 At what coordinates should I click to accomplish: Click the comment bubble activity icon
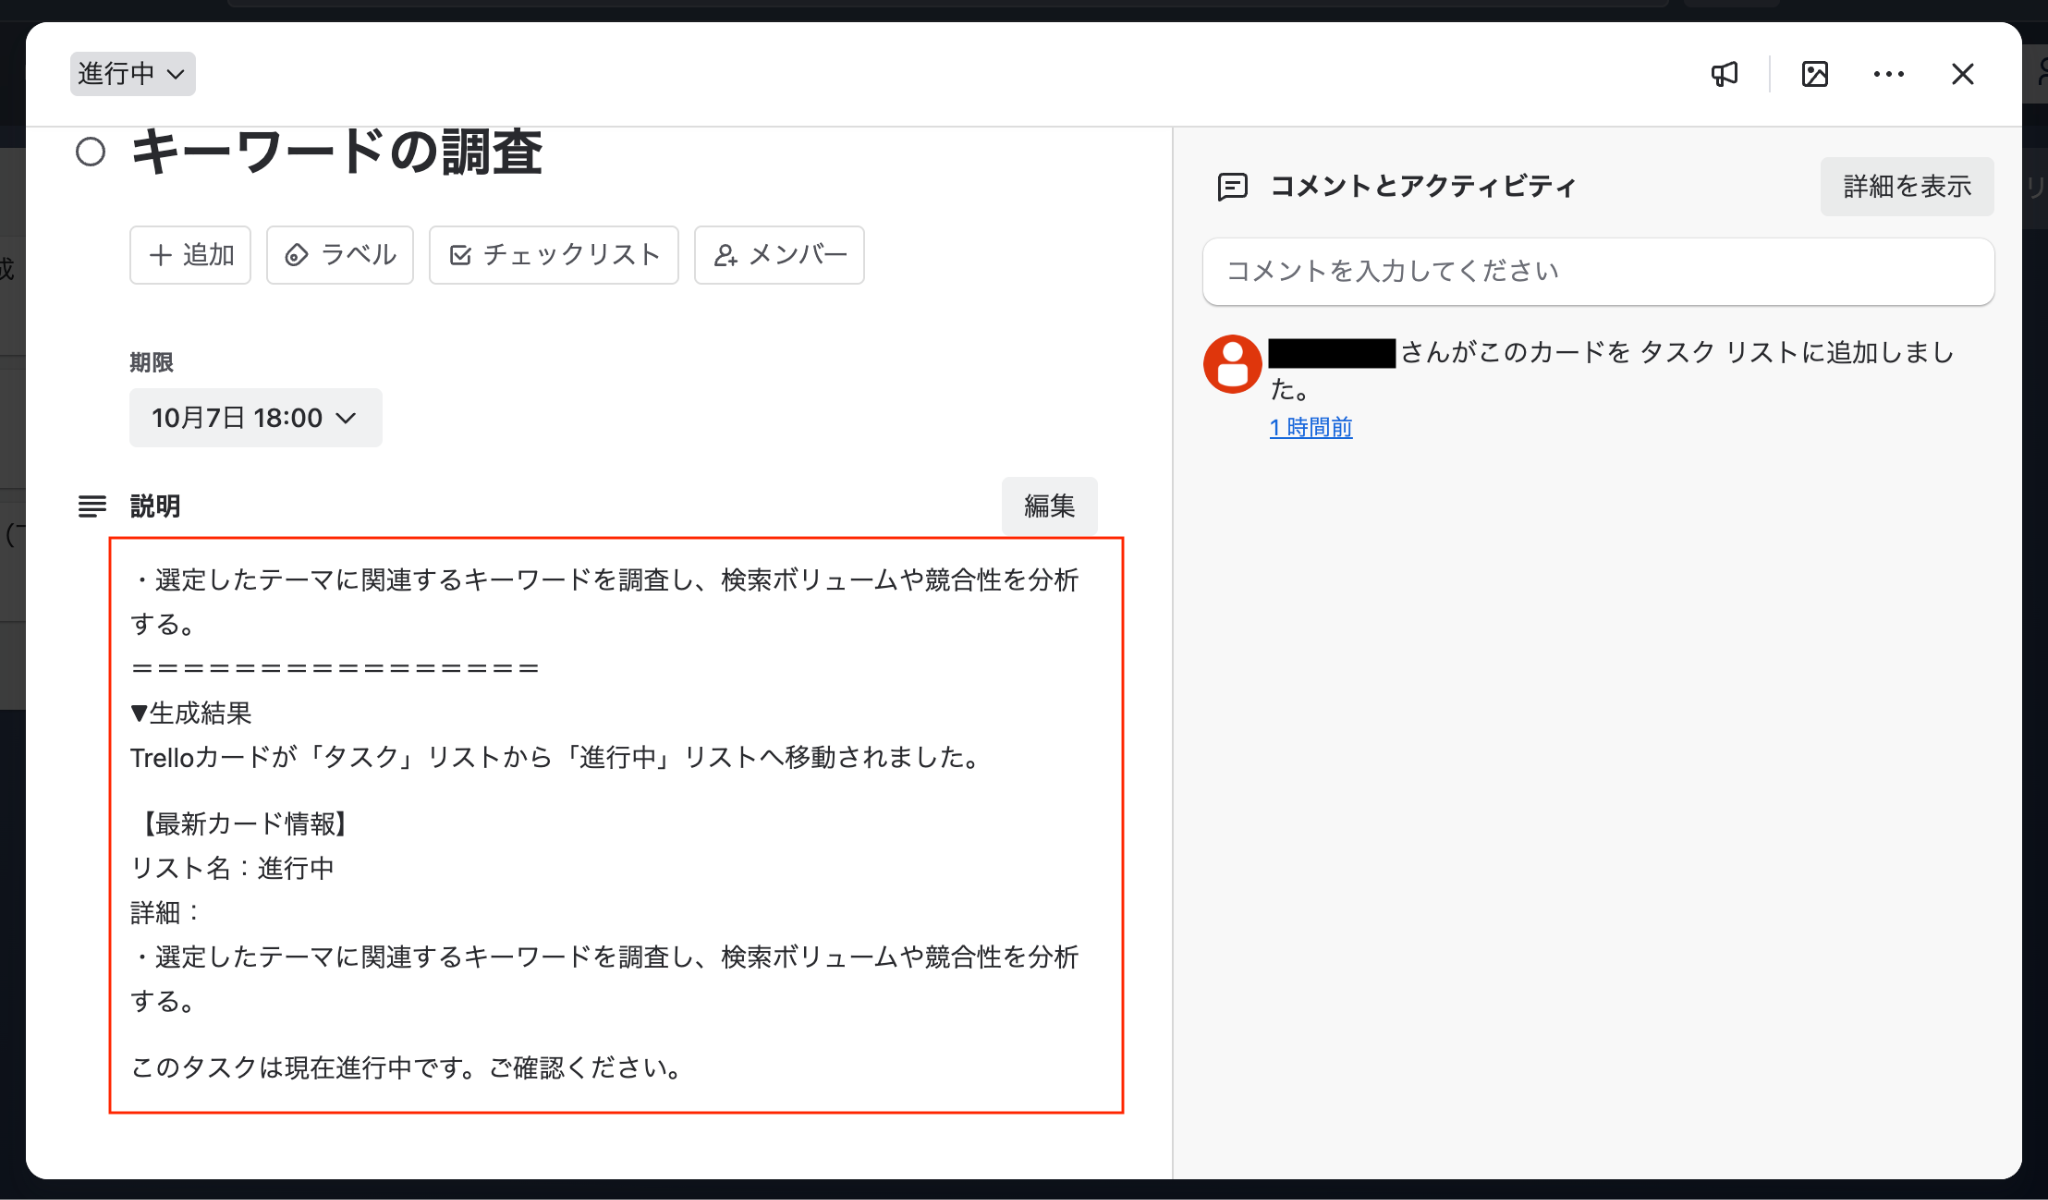point(1232,187)
